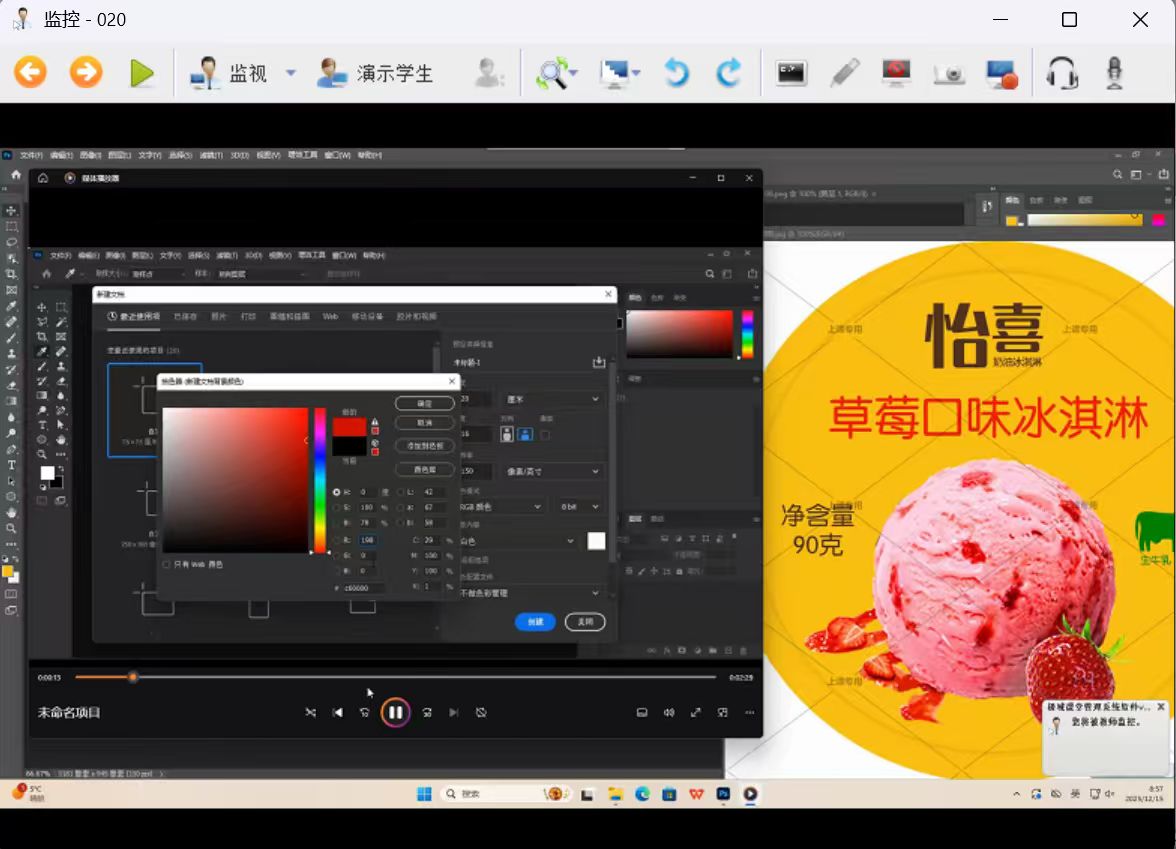The width and height of the screenshot is (1176, 849).
Task: Select the H radio button in color picker
Action: 336,492
